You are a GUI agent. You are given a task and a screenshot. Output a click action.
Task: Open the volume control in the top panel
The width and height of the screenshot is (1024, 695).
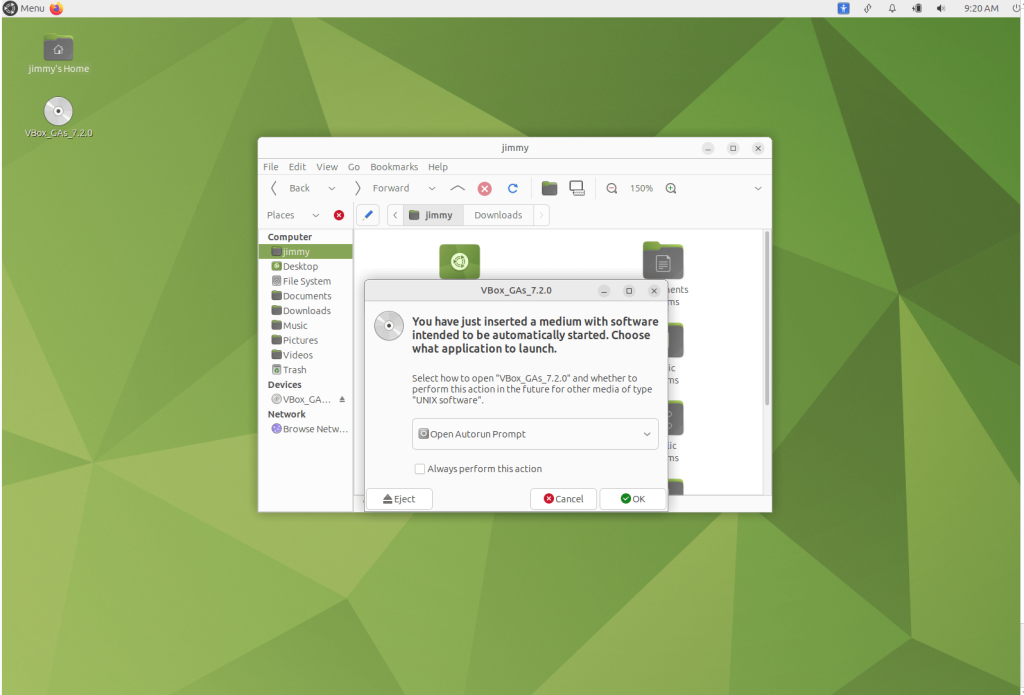point(940,8)
